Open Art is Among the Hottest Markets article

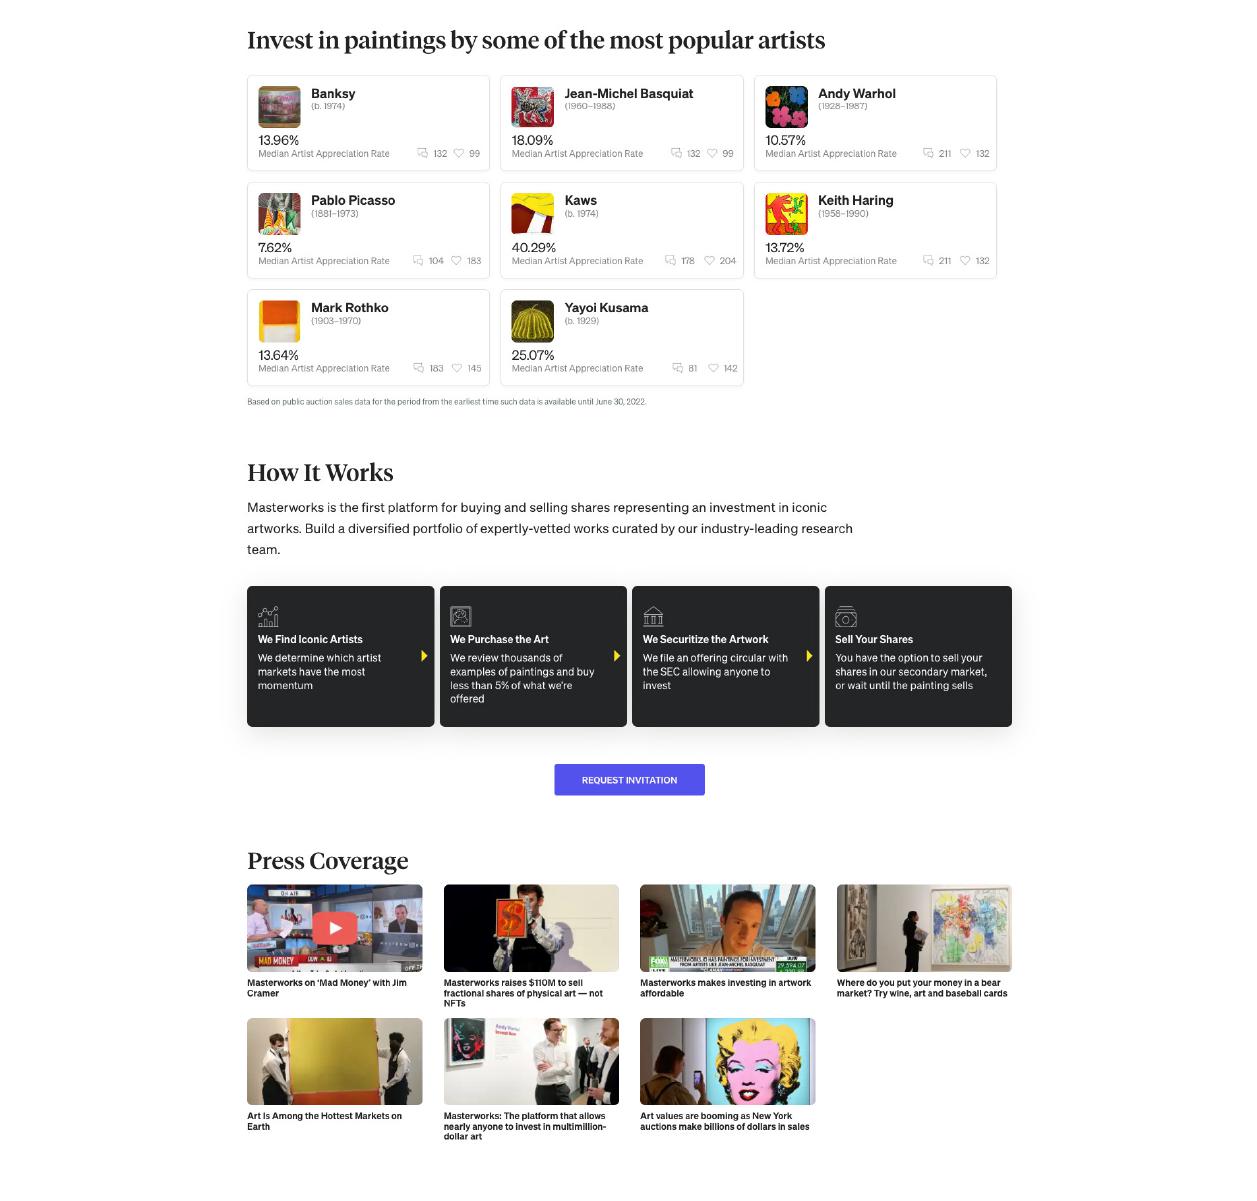click(325, 1121)
